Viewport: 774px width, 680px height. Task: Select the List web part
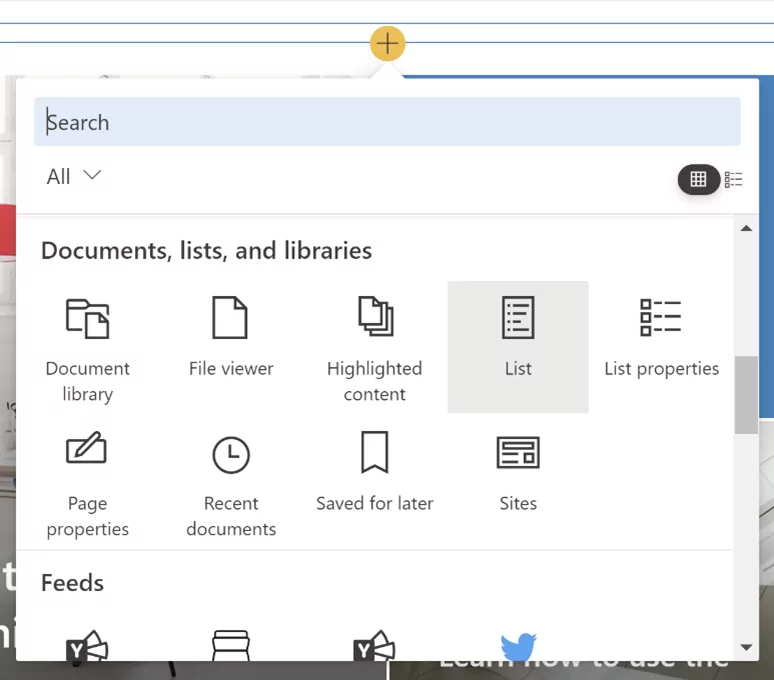point(518,347)
